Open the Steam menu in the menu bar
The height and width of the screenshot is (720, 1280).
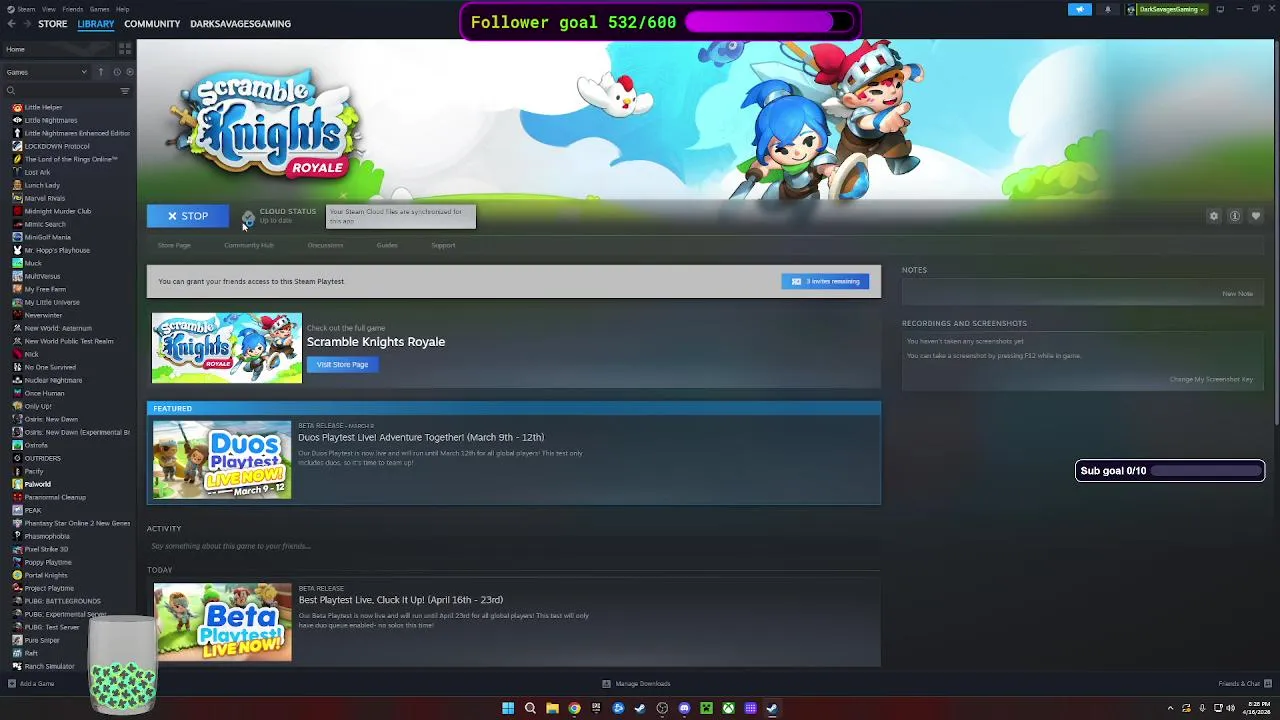pyautogui.click(x=26, y=9)
